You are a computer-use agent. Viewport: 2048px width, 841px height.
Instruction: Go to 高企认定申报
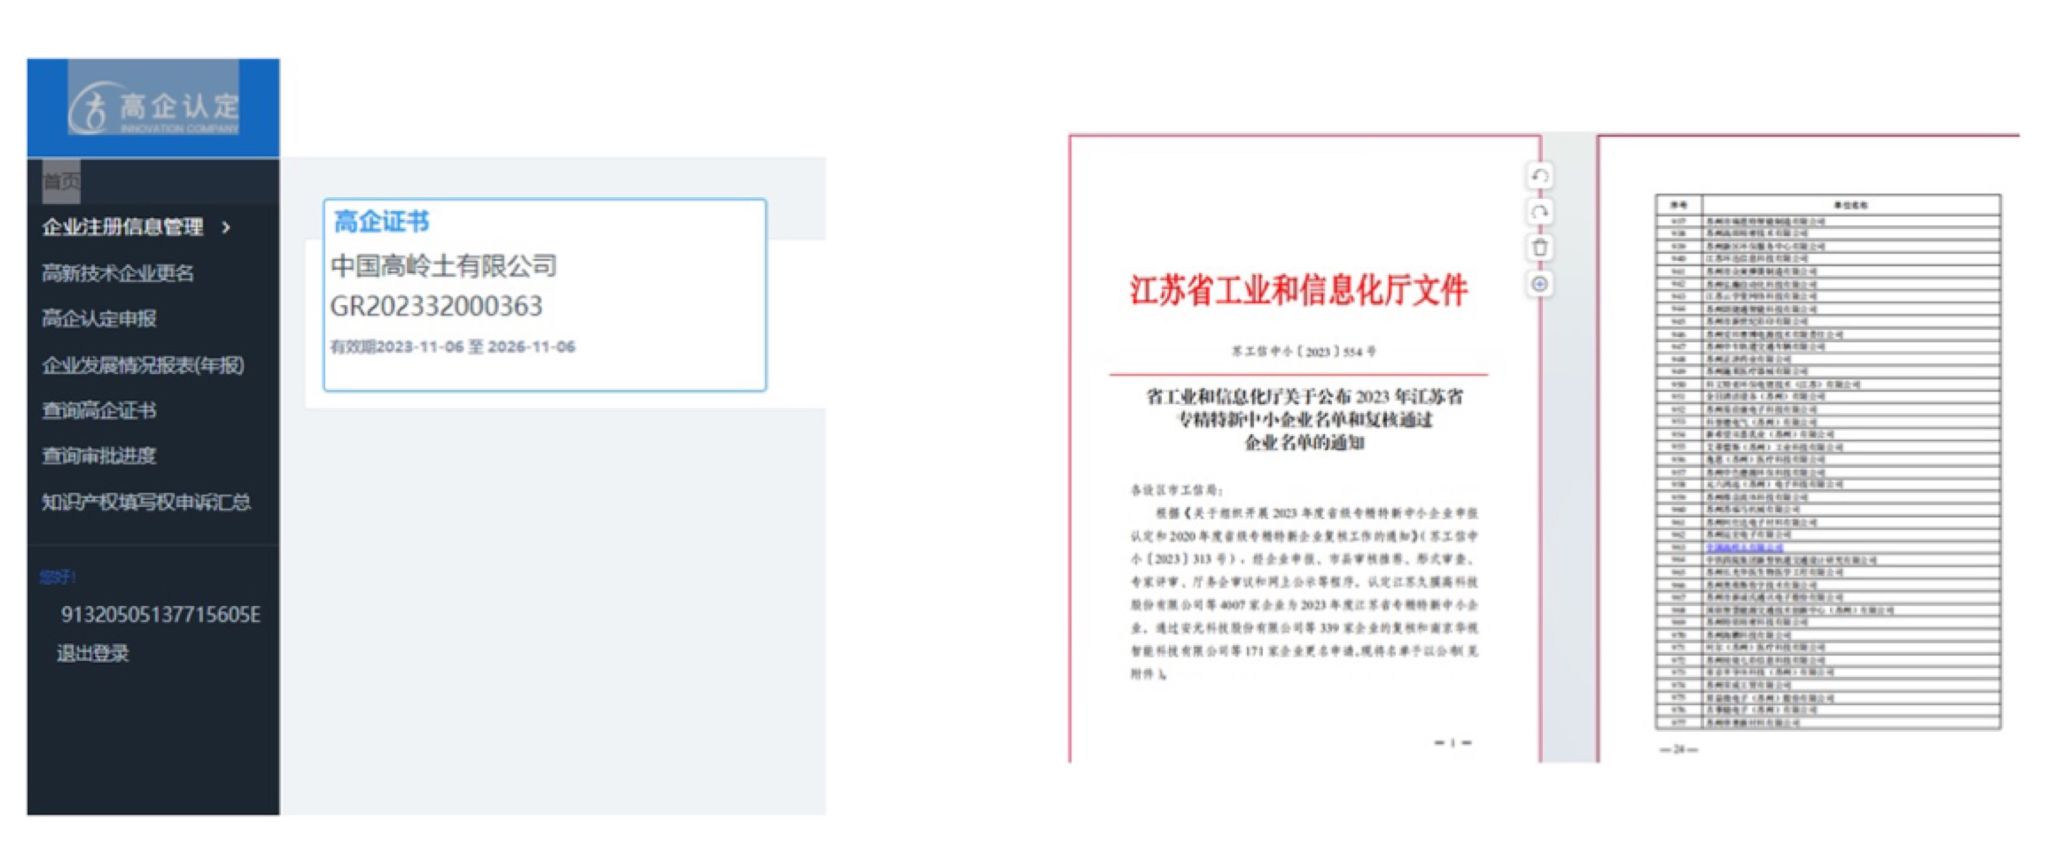(99, 319)
